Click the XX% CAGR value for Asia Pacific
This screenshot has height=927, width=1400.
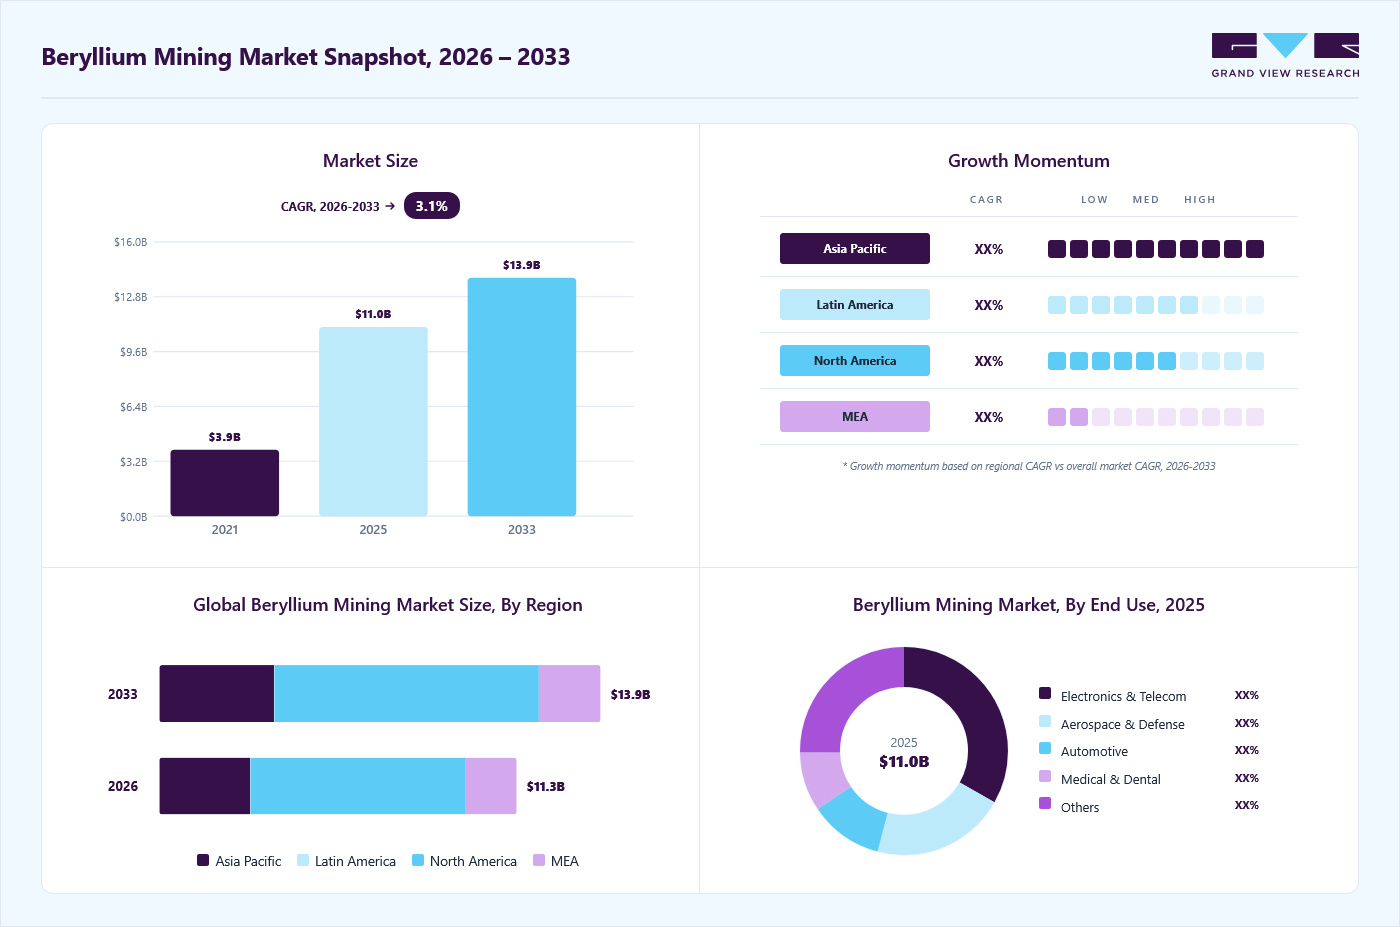coord(989,249)
